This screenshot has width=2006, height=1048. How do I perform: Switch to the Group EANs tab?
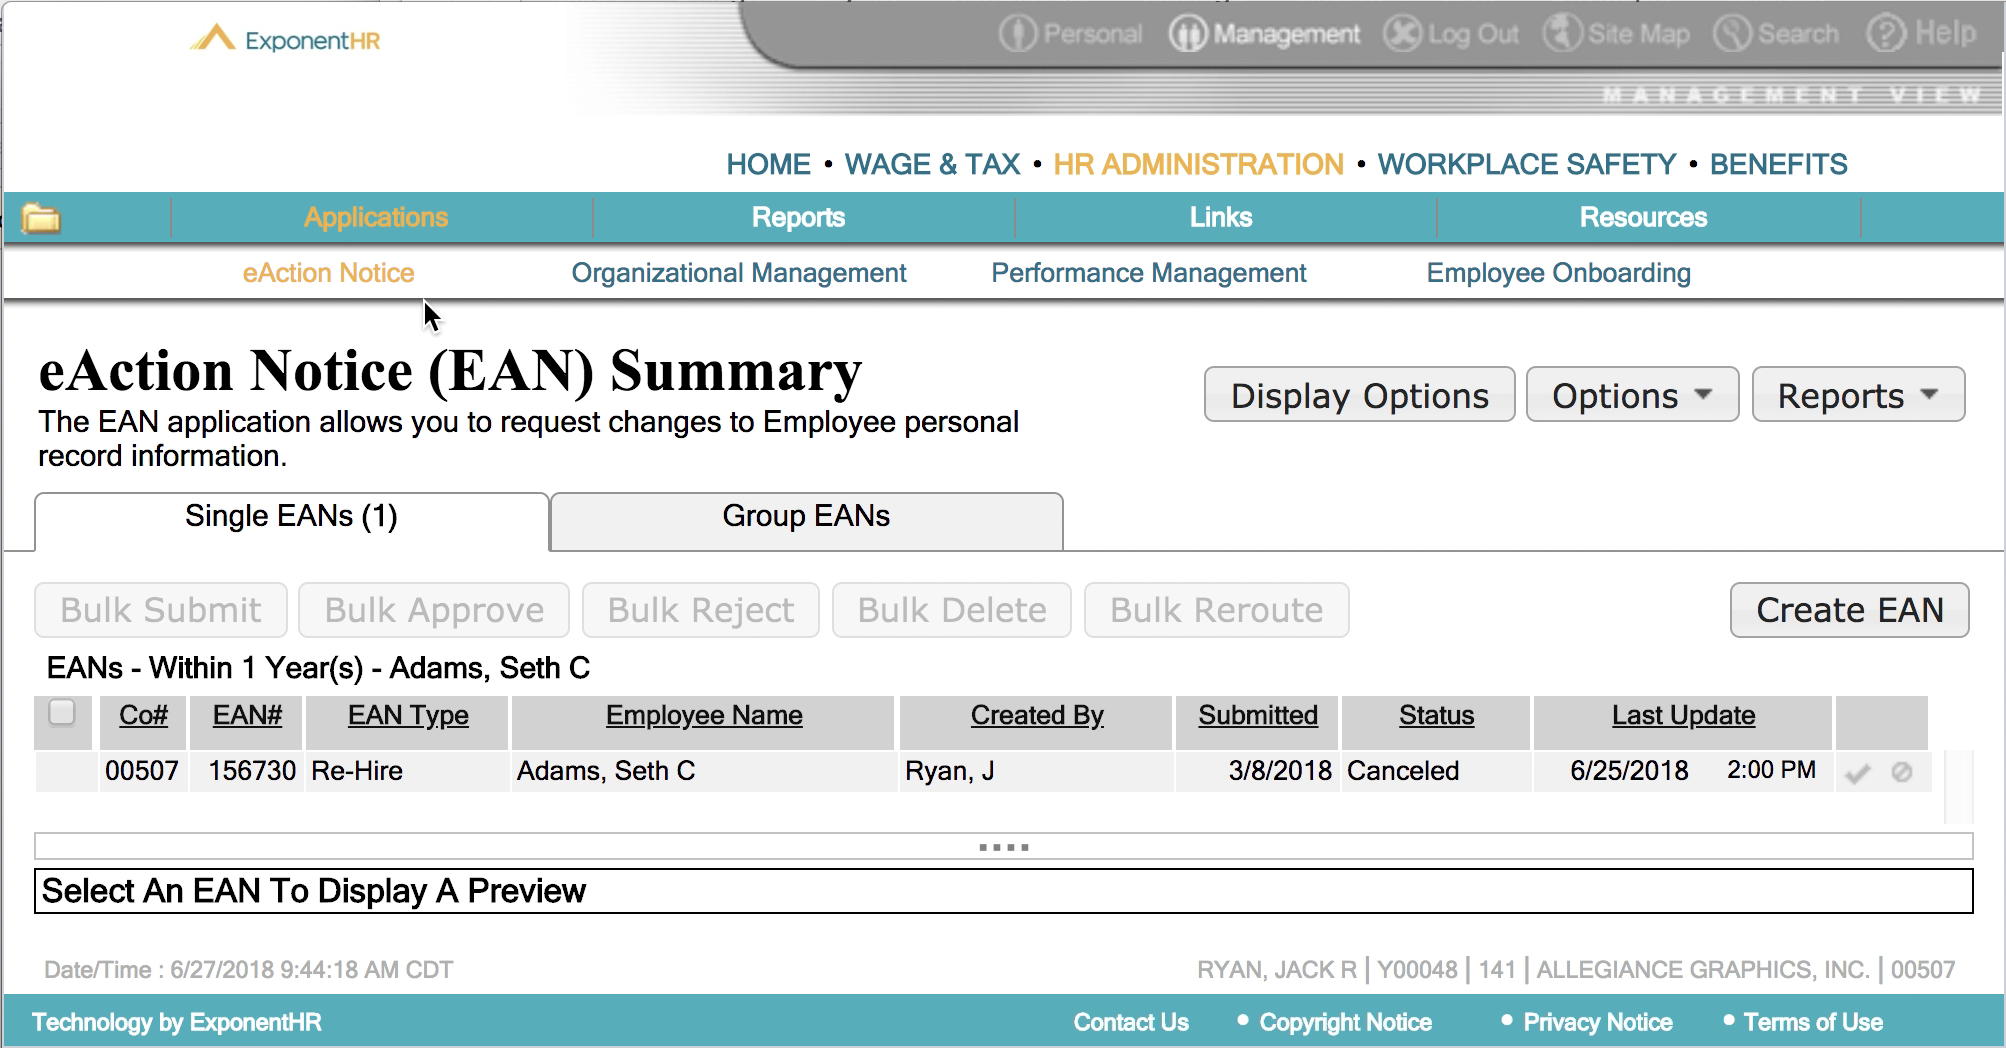[806, 517]
